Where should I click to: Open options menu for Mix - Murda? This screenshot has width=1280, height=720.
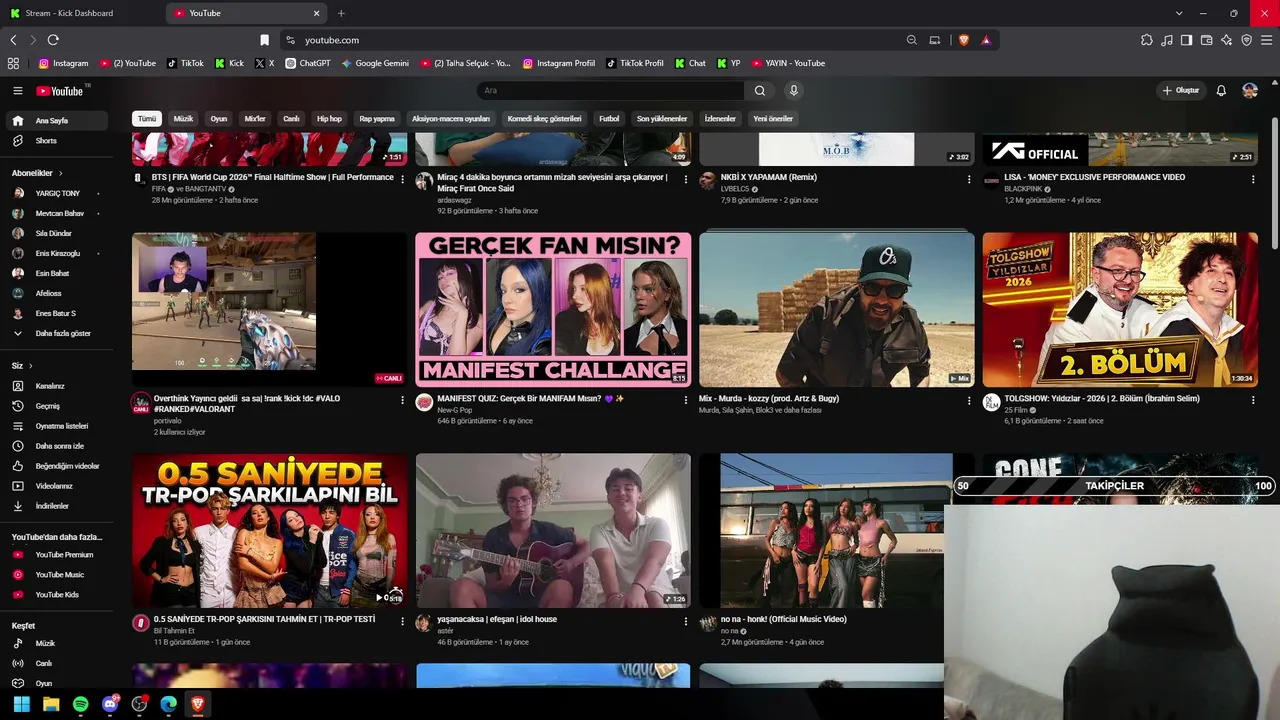[968, 400]
